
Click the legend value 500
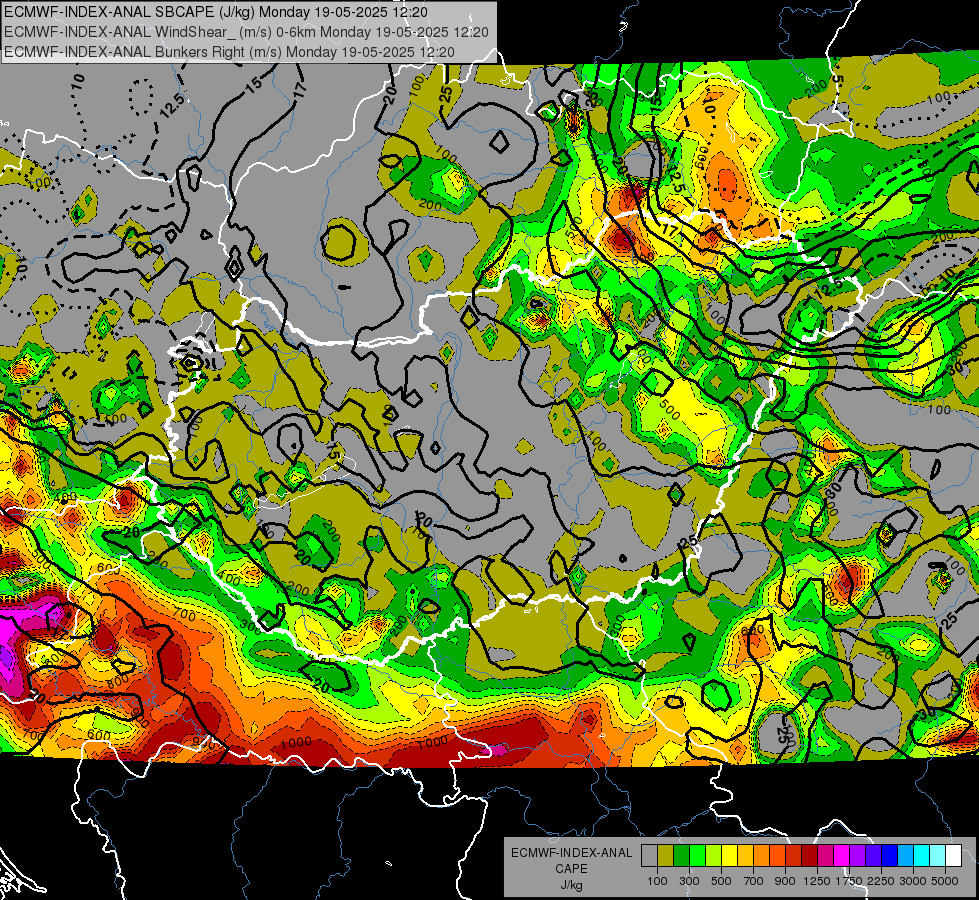721,881
